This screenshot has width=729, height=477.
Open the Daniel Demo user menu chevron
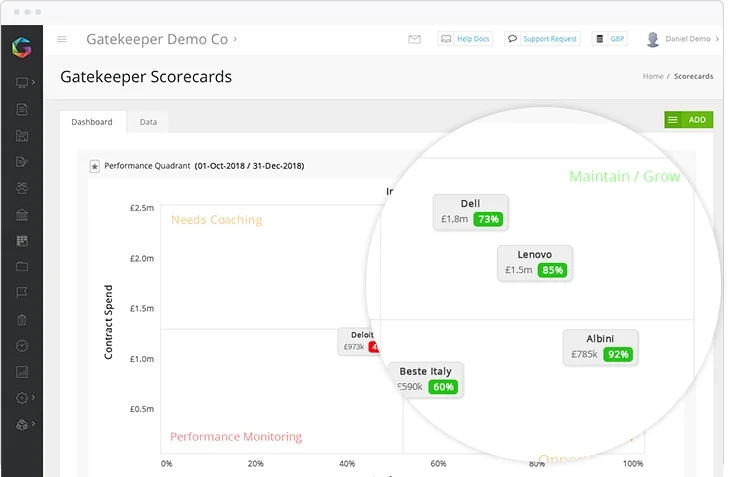(717, 39)
